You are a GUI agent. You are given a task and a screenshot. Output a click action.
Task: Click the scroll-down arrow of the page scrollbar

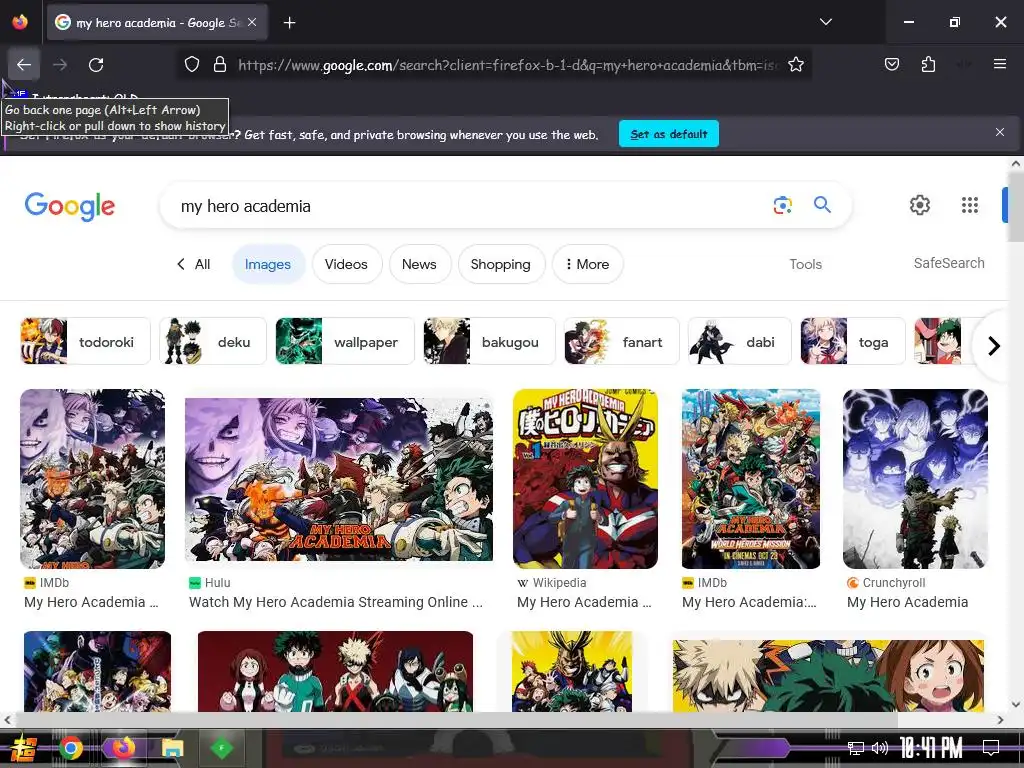(x=1016, y=705)
